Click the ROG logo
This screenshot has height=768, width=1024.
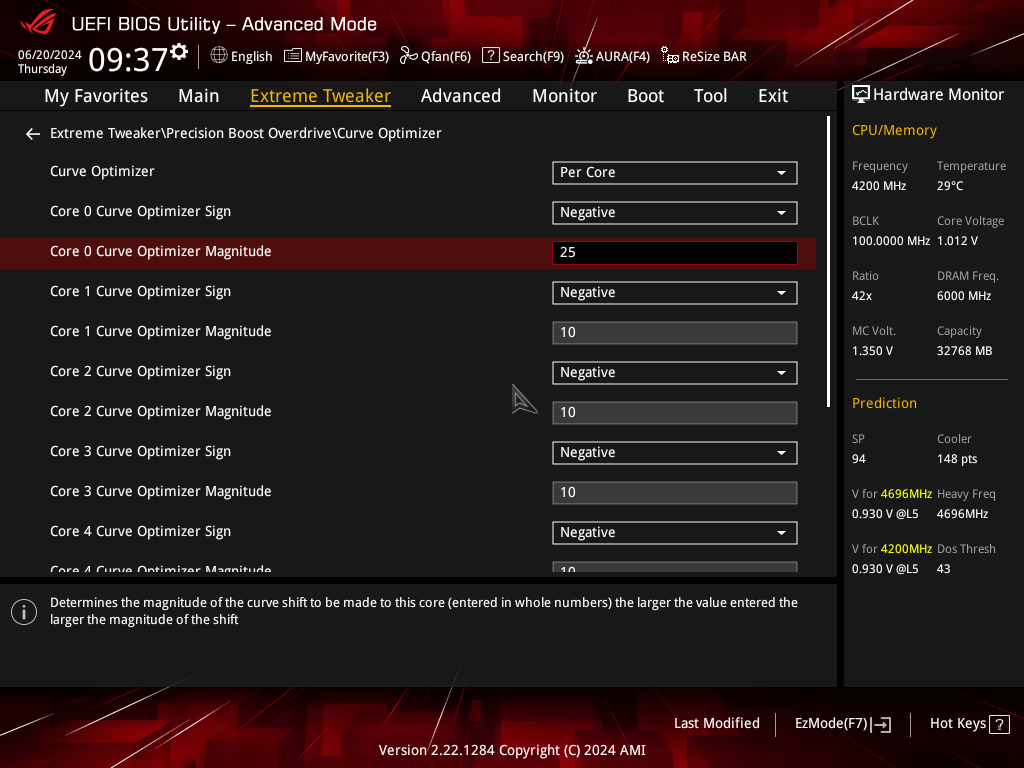(x=38, y=24)
